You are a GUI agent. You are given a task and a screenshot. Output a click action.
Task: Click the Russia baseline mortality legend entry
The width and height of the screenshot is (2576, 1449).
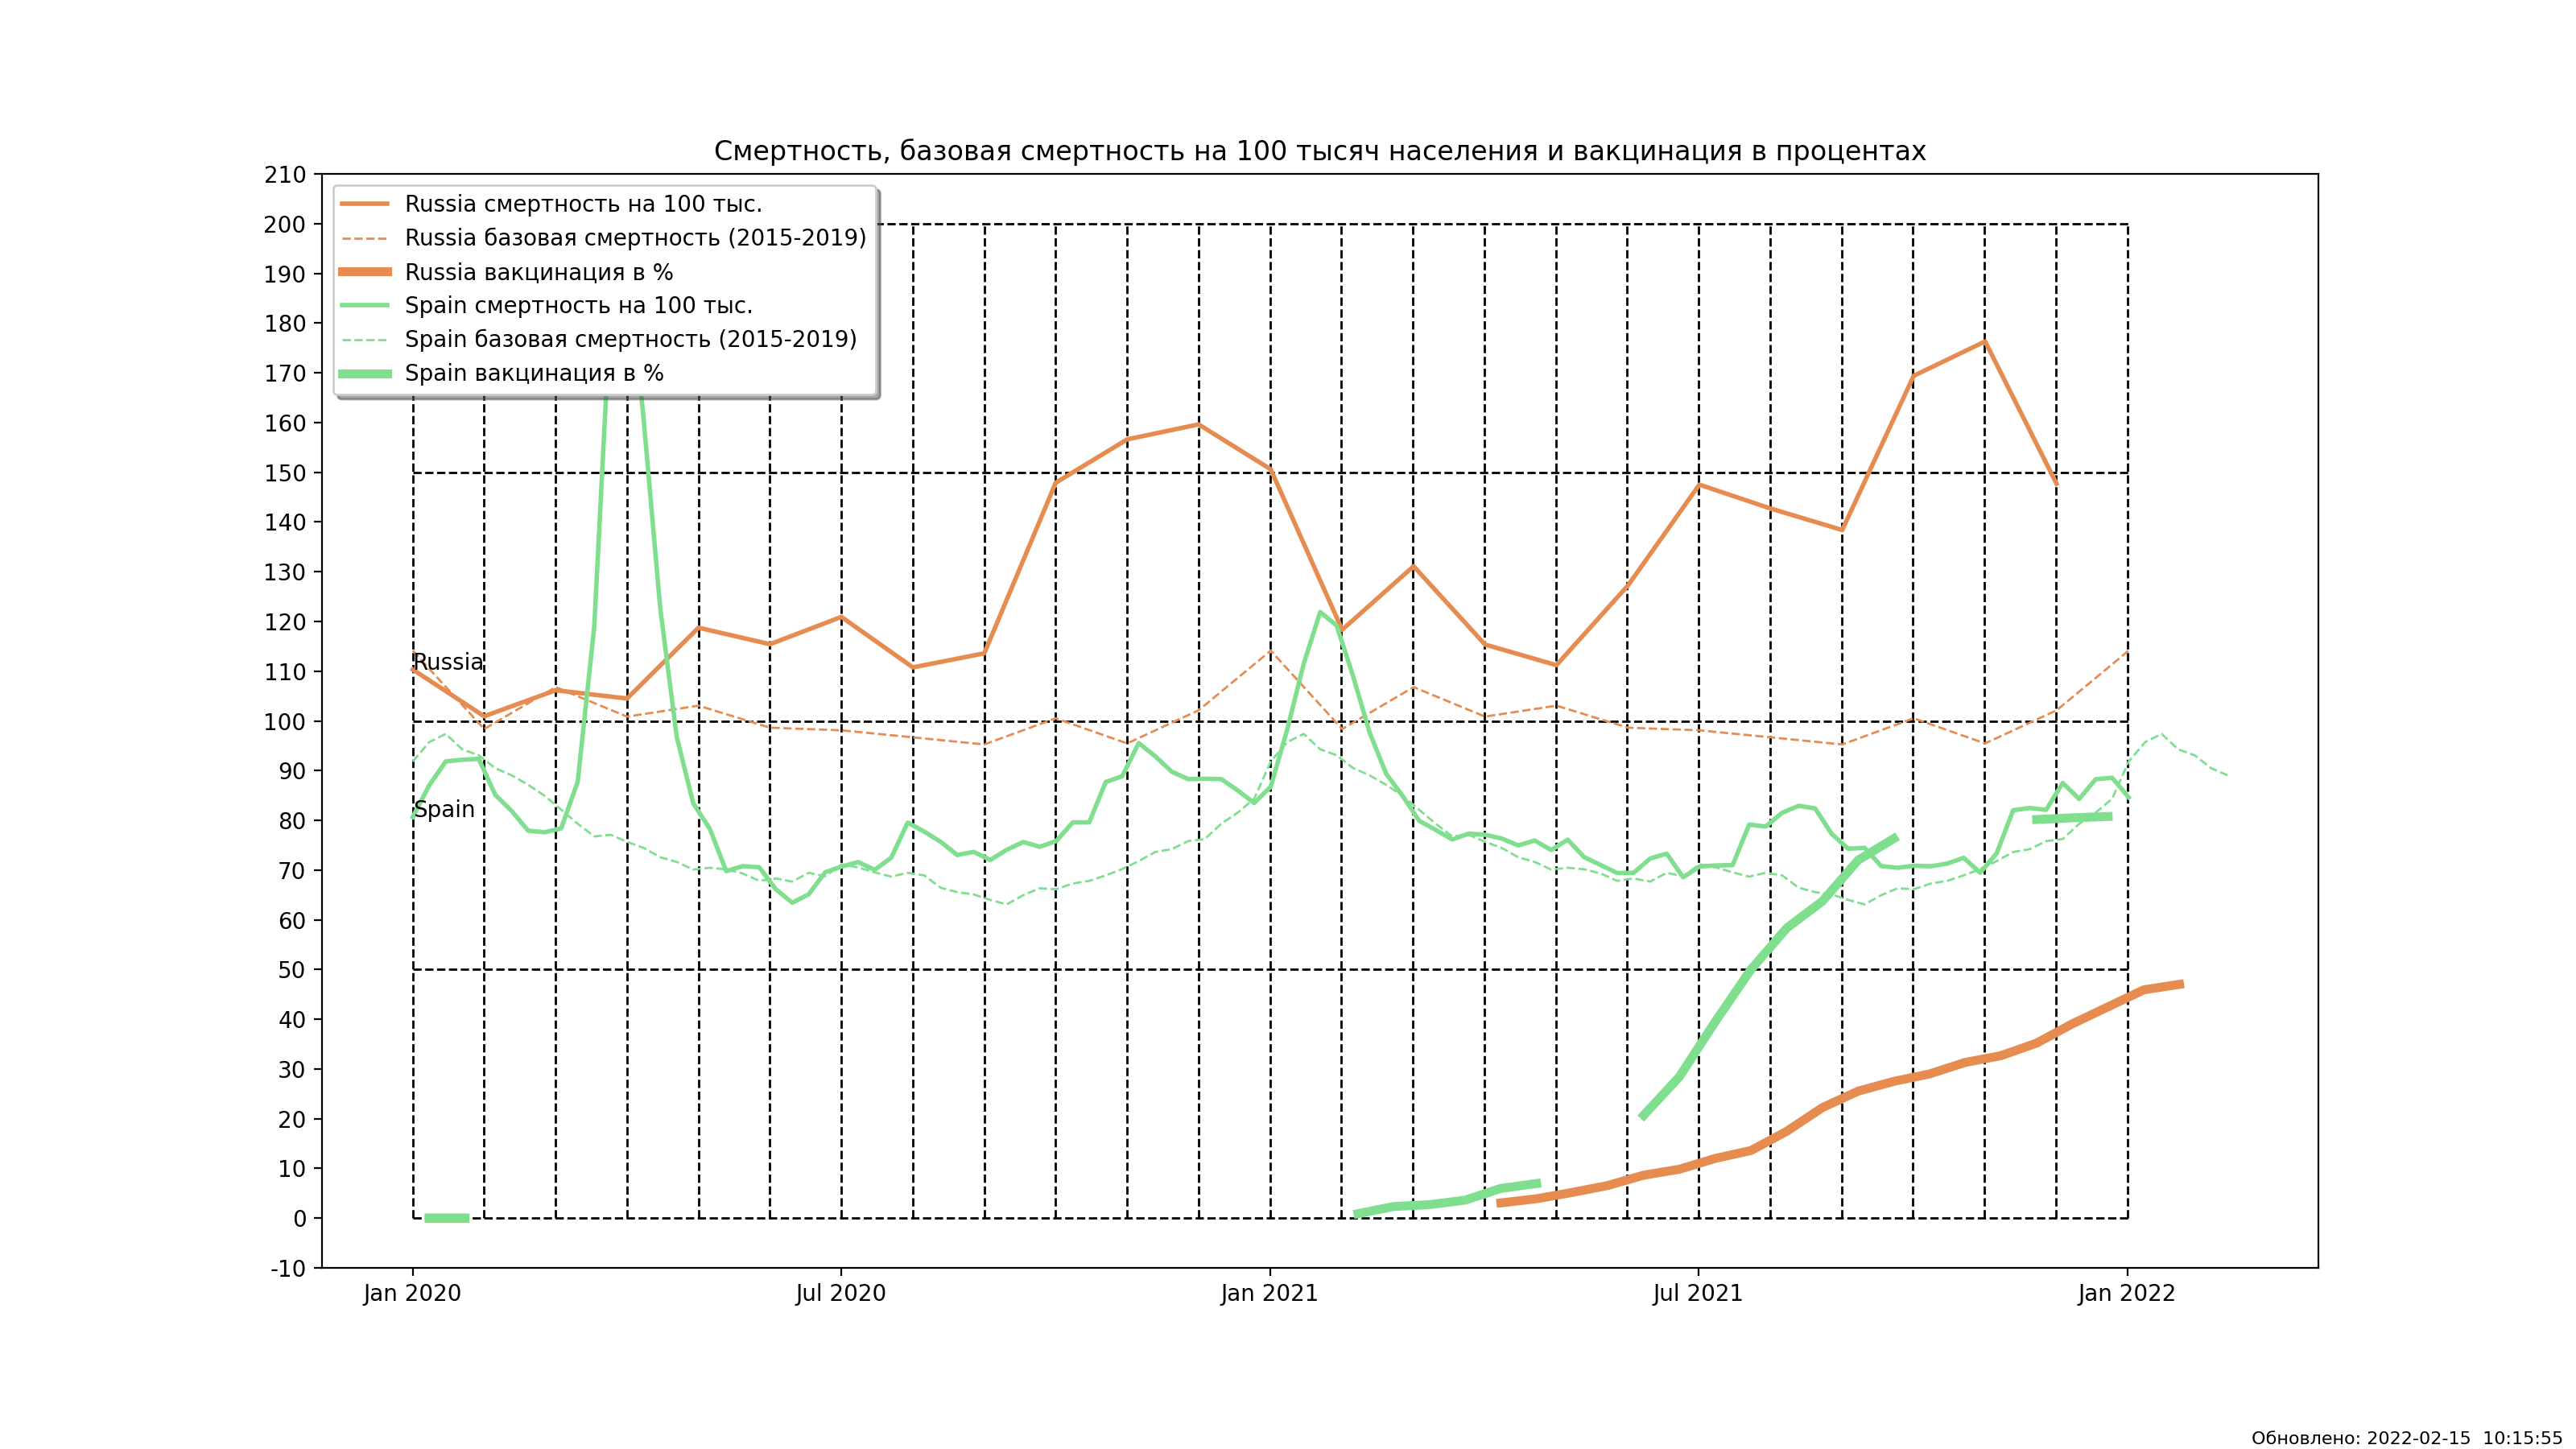[x=634, y=238]
